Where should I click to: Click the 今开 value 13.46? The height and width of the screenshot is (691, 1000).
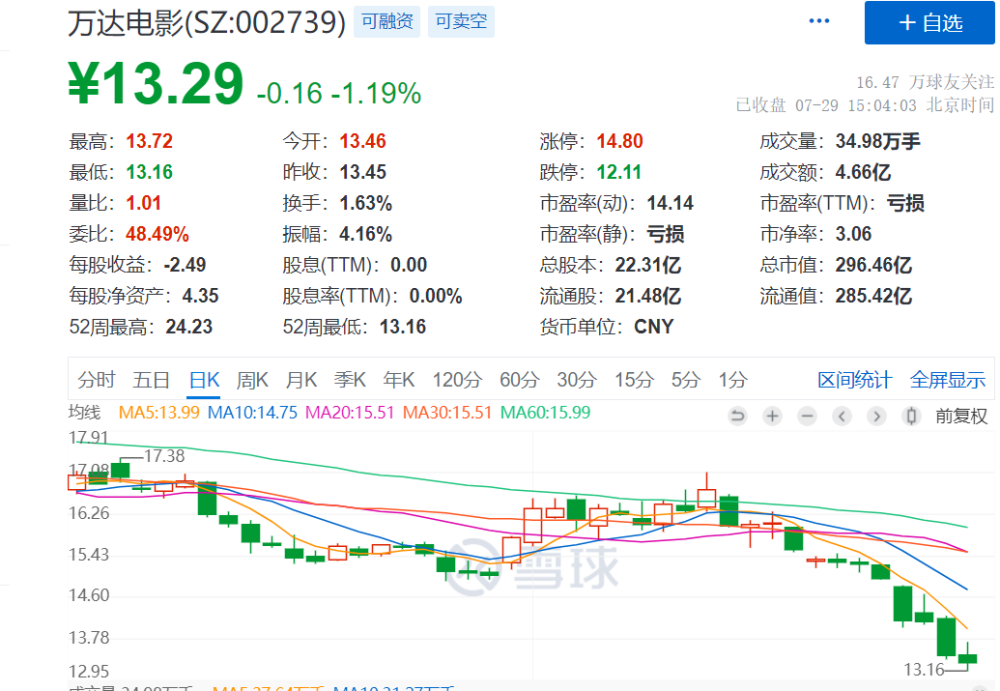click(x=363, y=141)
